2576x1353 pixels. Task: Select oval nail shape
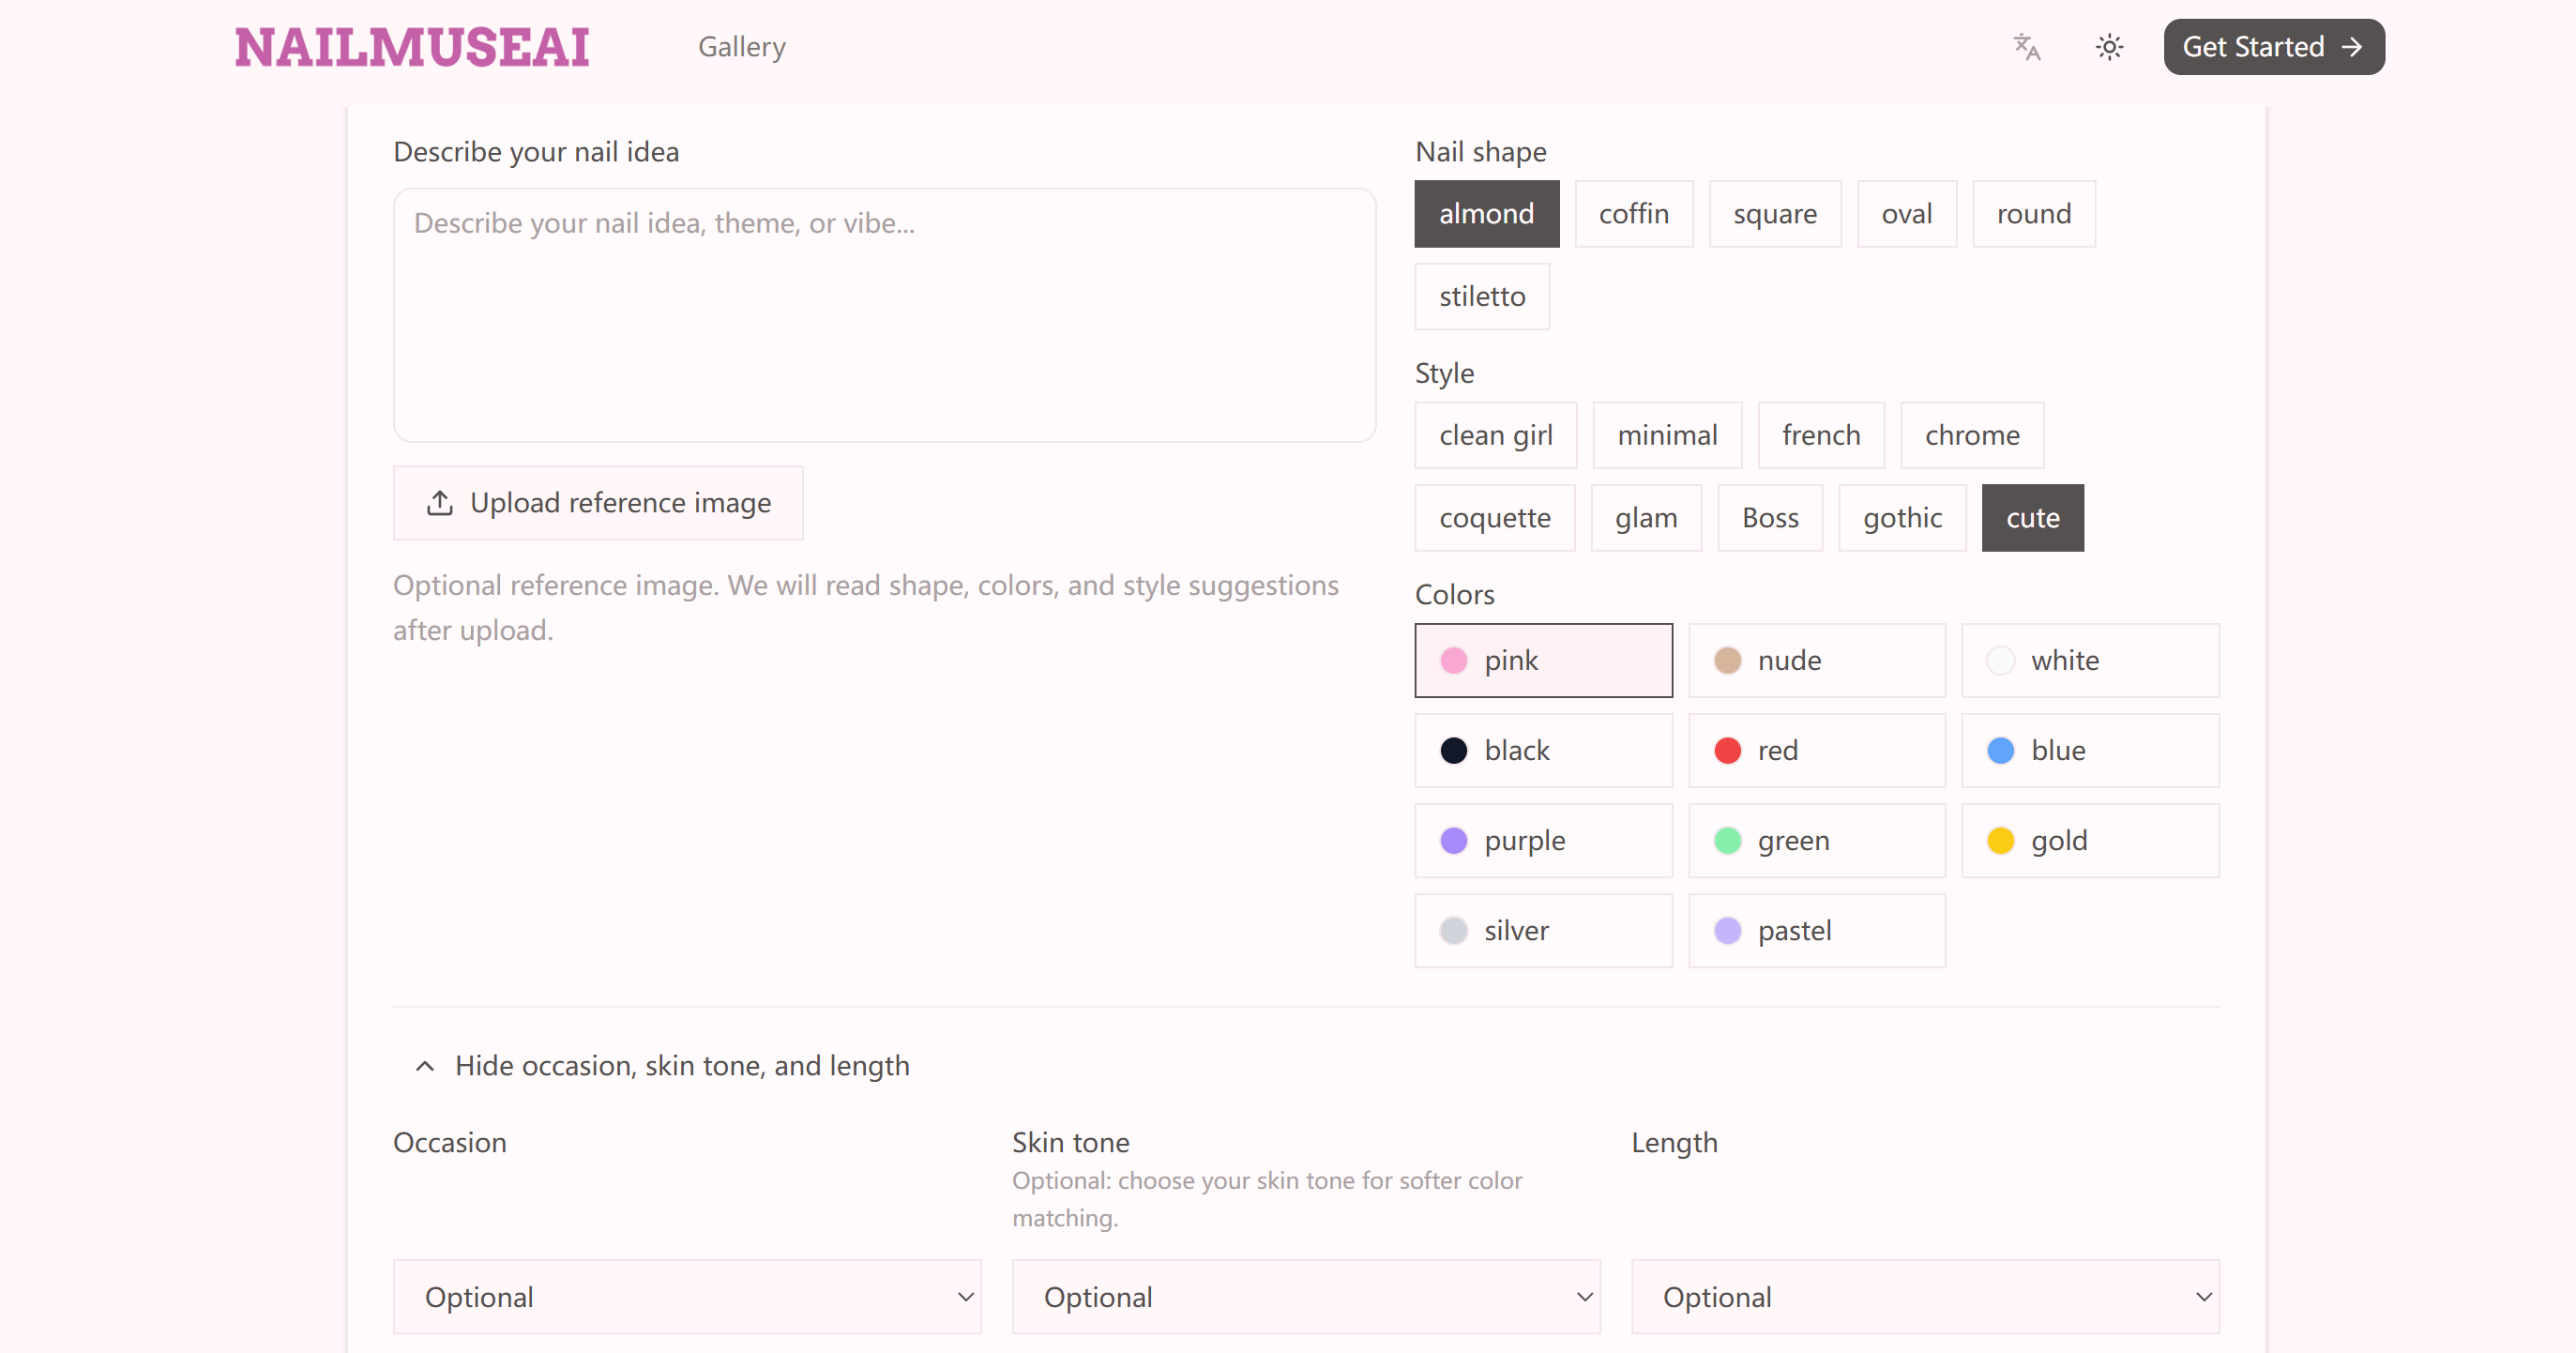point(1906,214)
